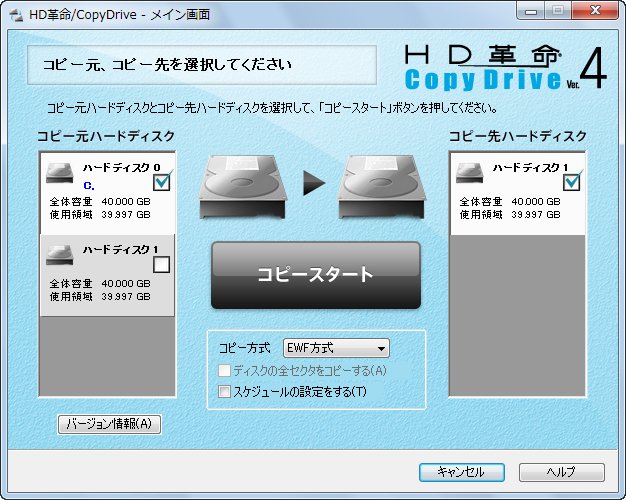Click the source disk 0 使用領域 39.997 GB value
626x500 pixels.
click(126, 215)
